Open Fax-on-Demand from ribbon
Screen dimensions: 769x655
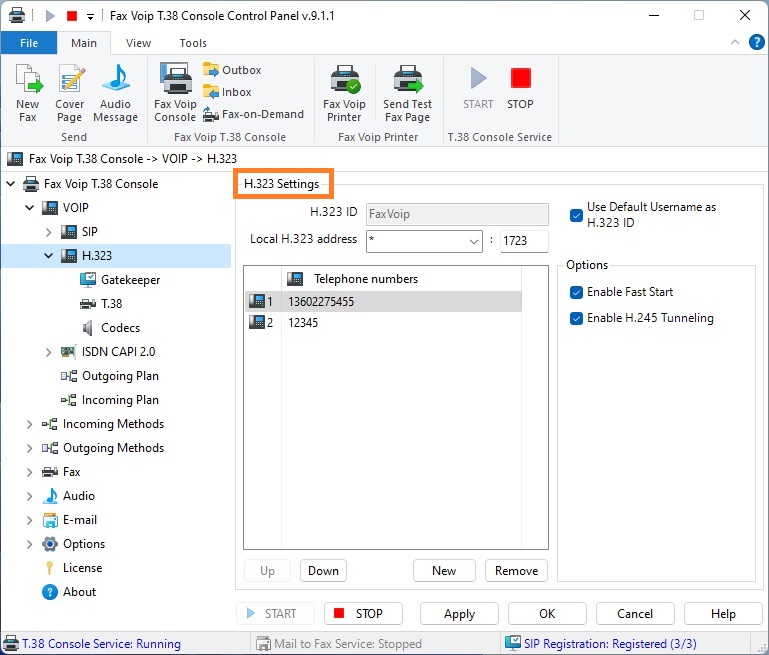254,114
